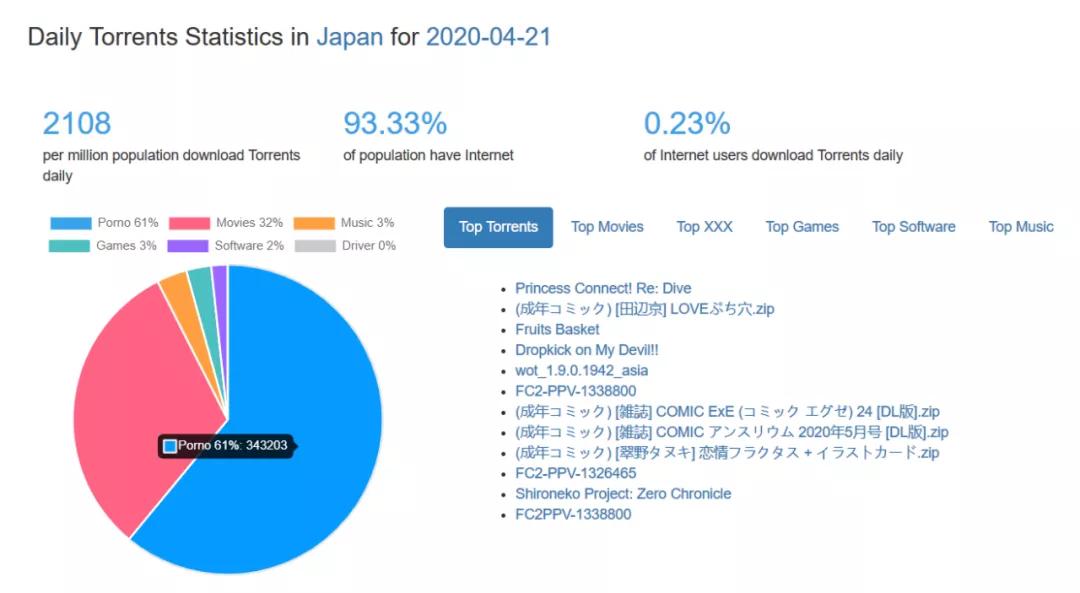Open the 2020-04-21 date link

coord(488,37)
